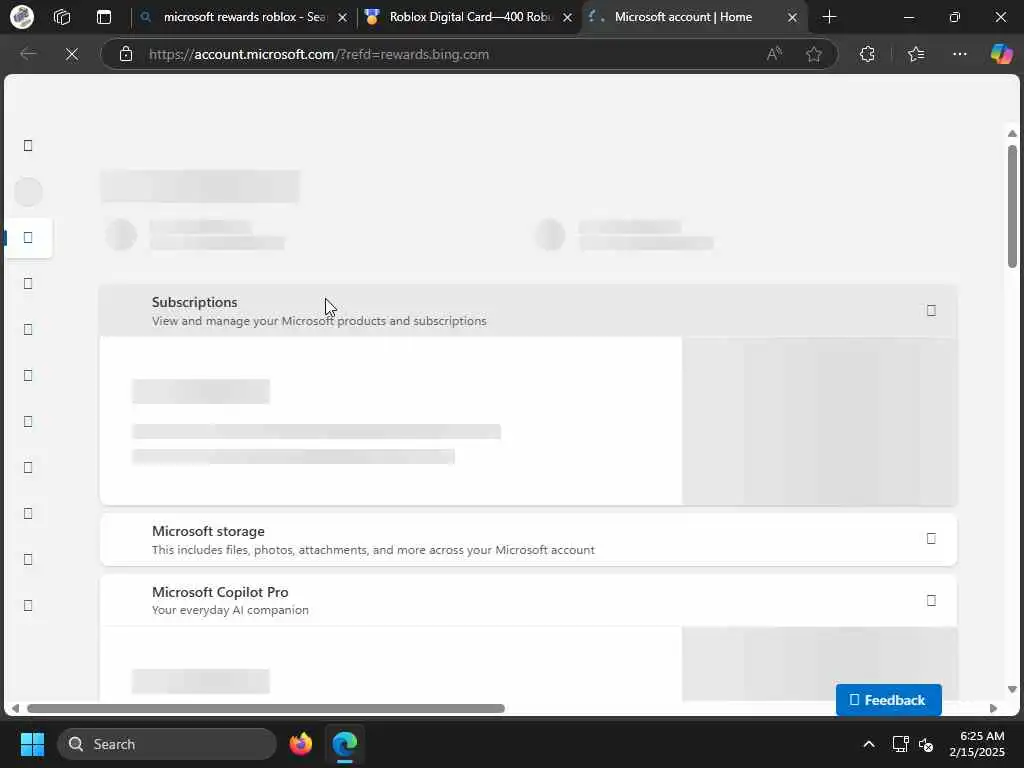Click the scroll left arrow of the page
The height and width of the screenshot is (768, 1024).
(x=15, y=709)
